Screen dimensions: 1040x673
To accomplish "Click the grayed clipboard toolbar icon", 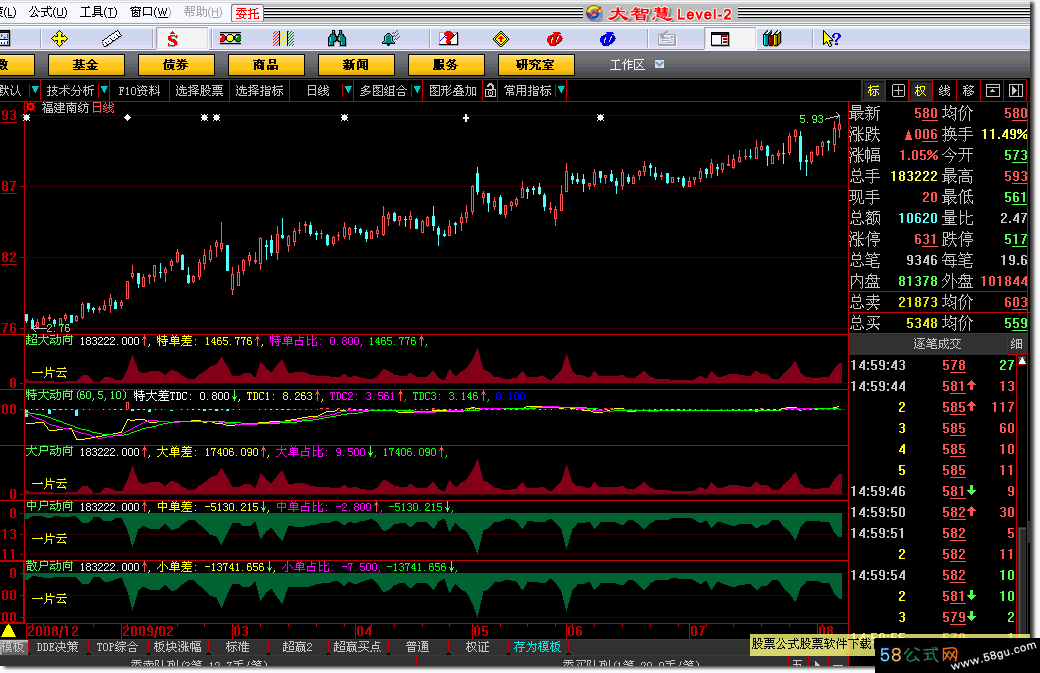I will 667,39.
